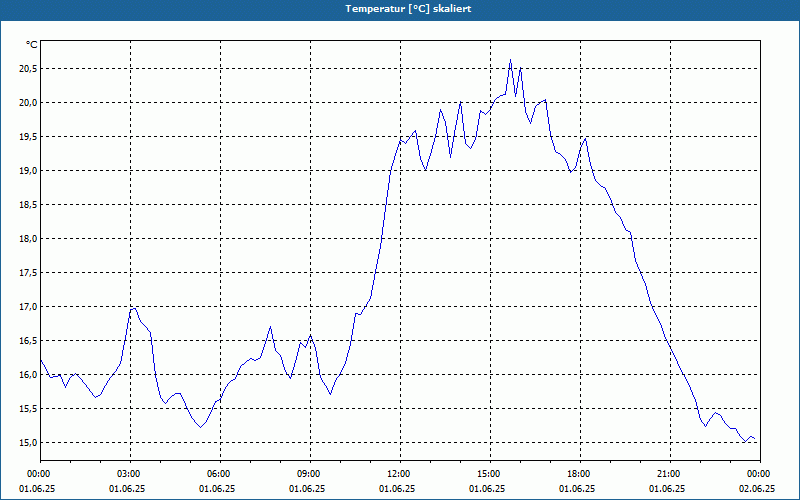Image resolution: width=800 pixels, height=500 pixels.
Task: Select the 15,0 y-axis value
Action: [x=28, y=443]
